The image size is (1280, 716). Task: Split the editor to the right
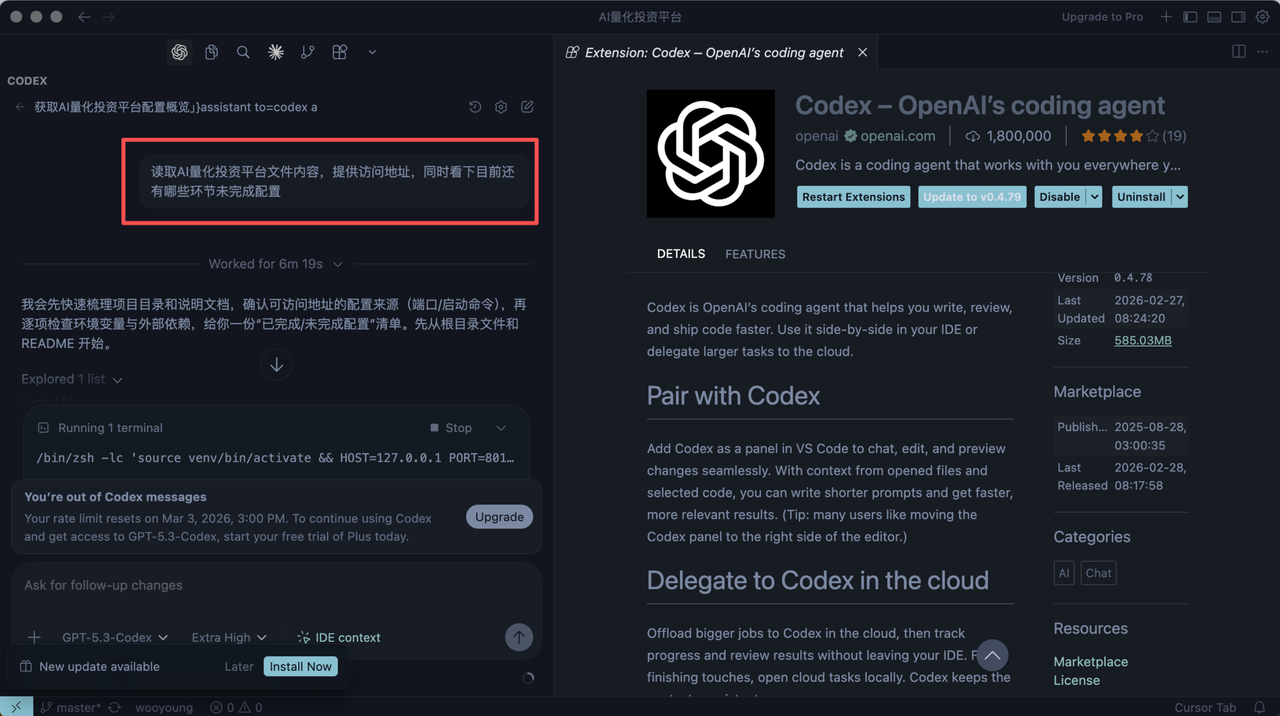point(1238,52)
